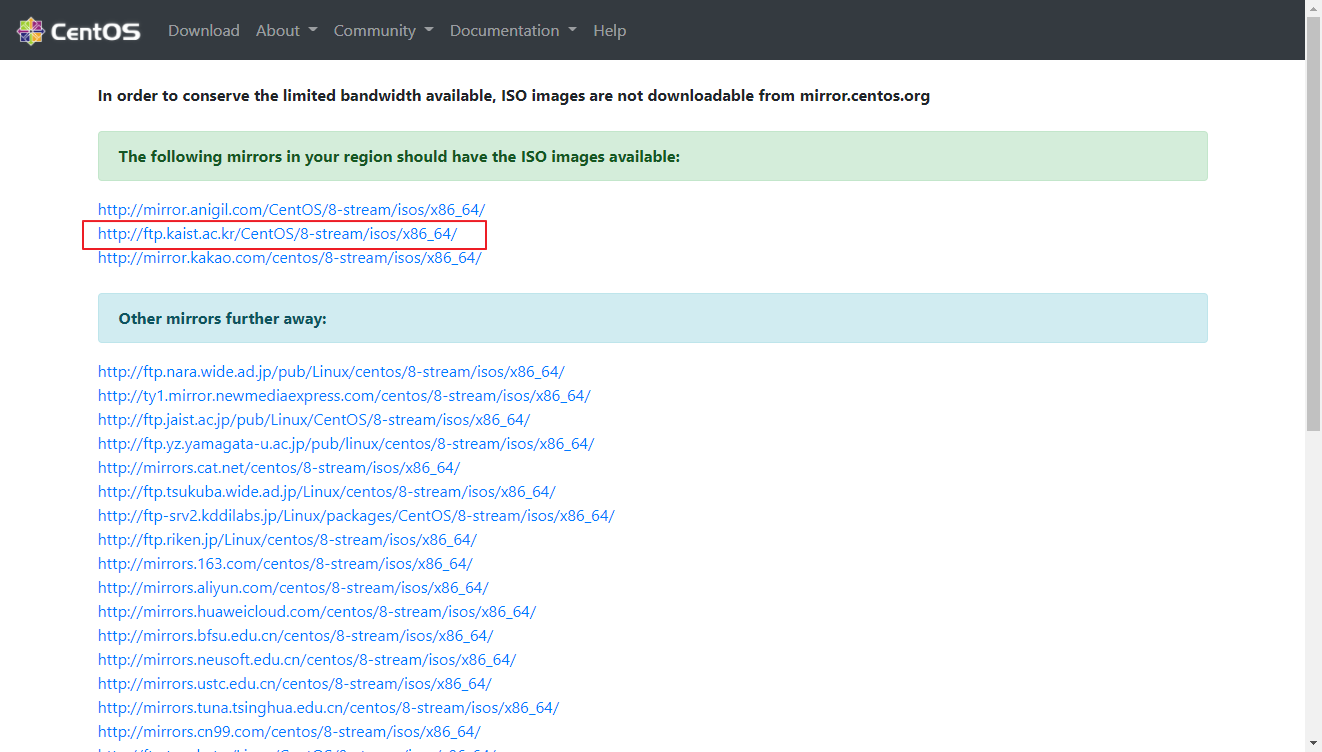This screenshot has width=1322, height=752.
Task: Click the CentOS logo in the navbar
Action: tap(79, 31)
